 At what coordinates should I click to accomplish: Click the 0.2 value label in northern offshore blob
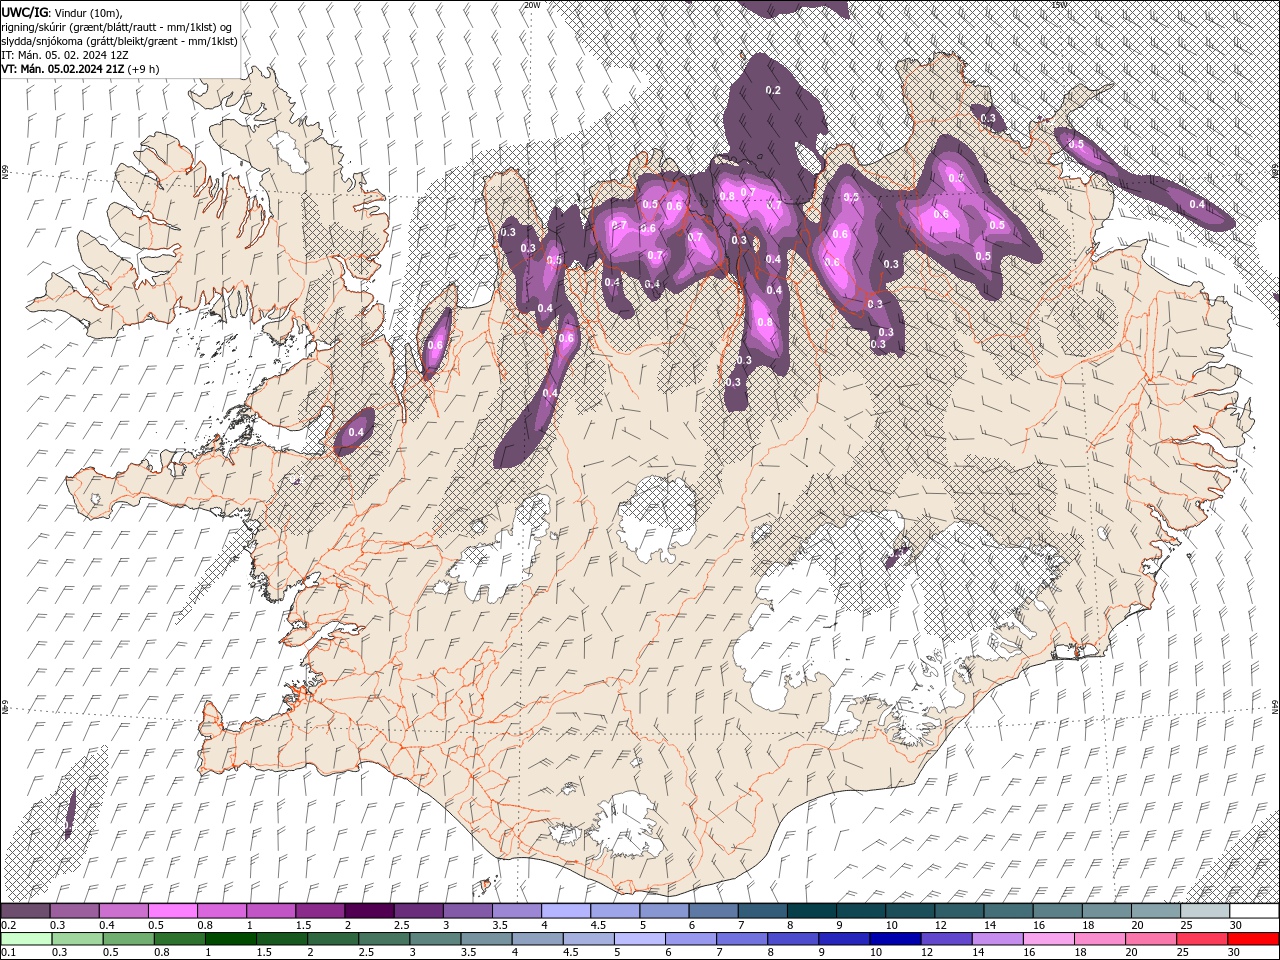[773, 91]
